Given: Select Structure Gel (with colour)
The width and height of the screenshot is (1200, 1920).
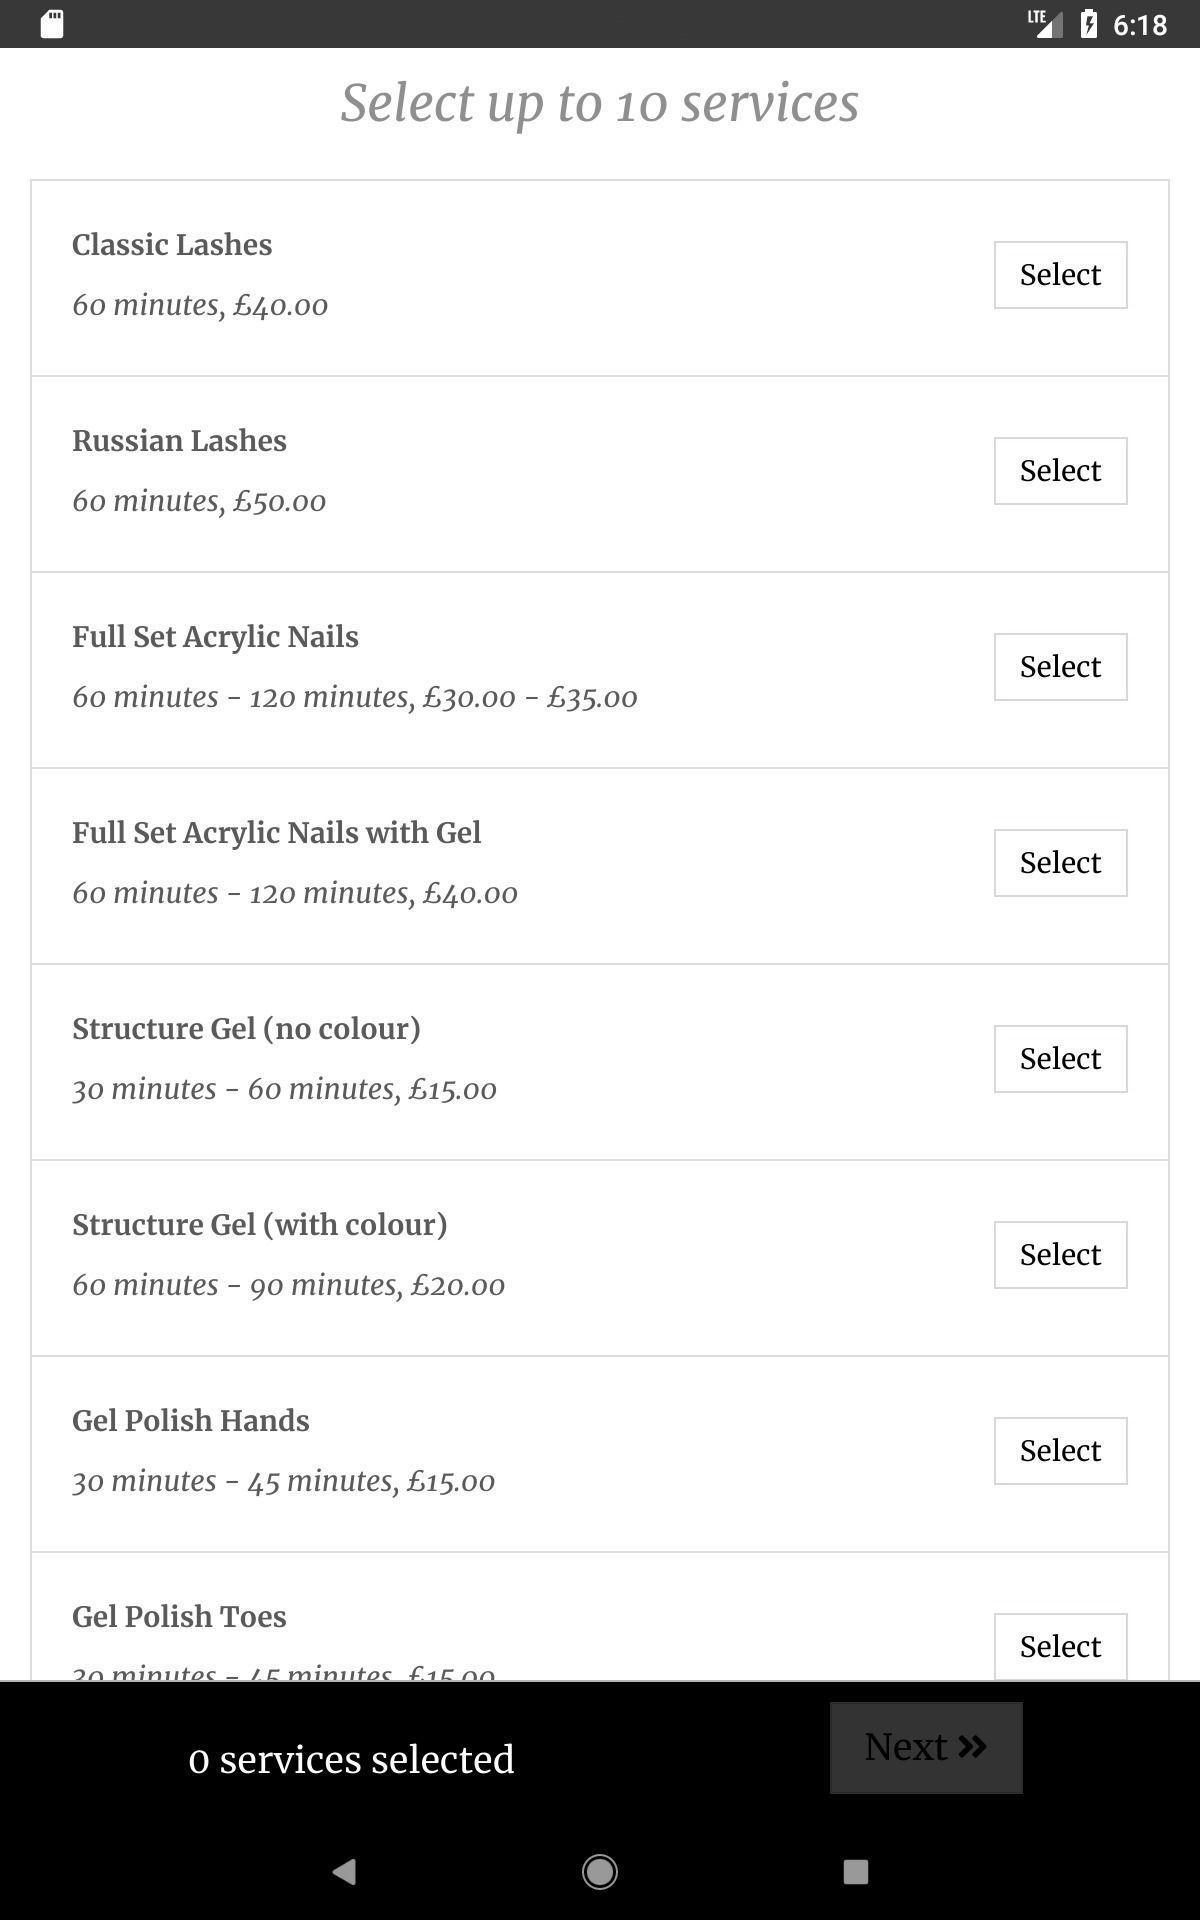Looking at the screenshot, I should click(x=1060, y=1255).
